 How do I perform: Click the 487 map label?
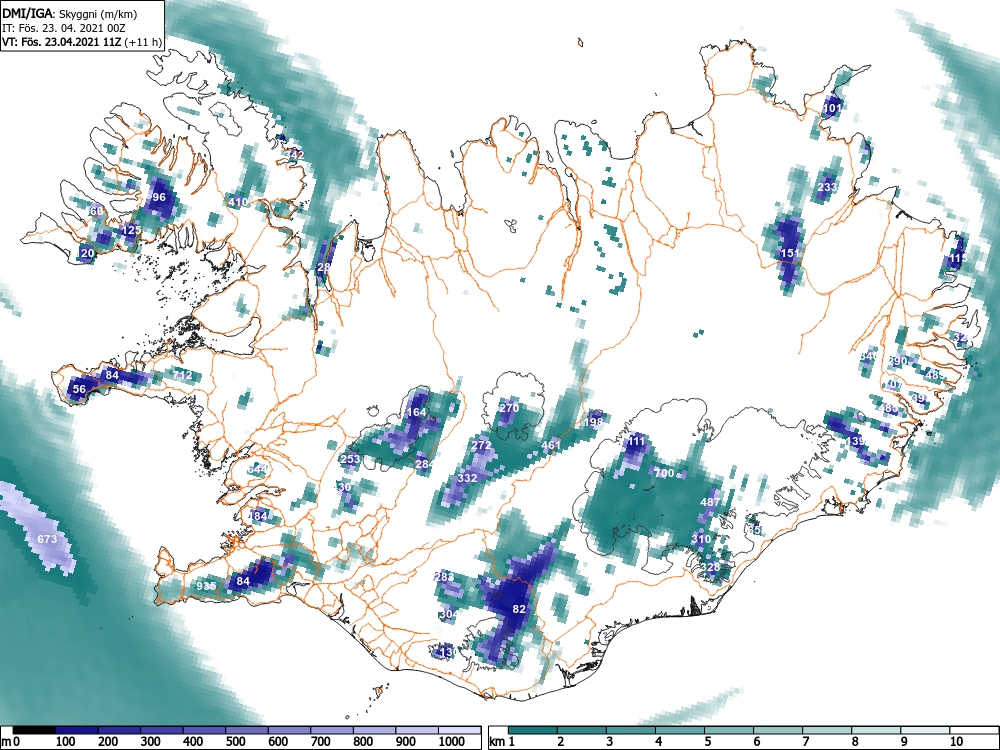click(x=710, y=502)
